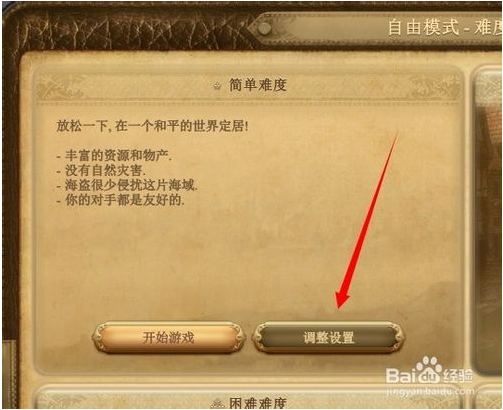
Task: Click the 开始游戏 button
Action: click(169, 337)
